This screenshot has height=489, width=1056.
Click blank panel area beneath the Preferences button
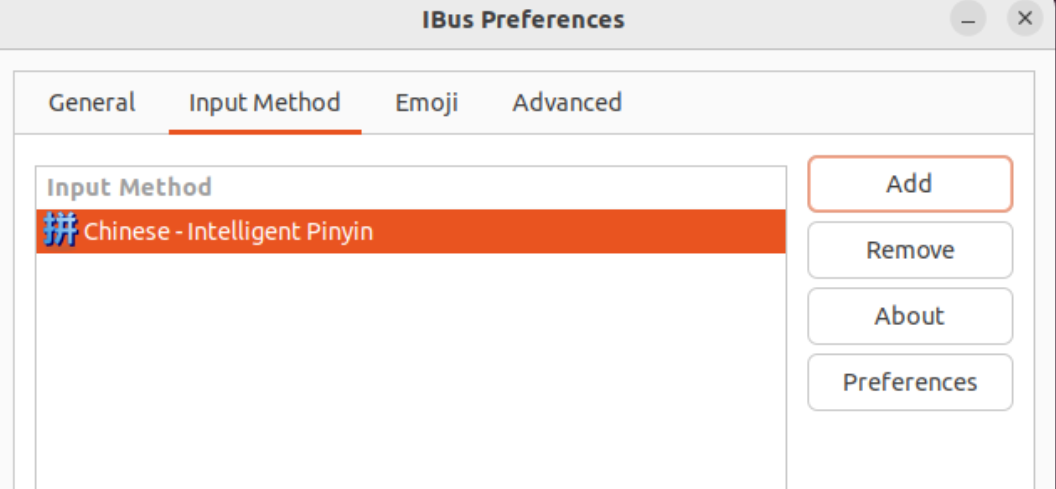pyautogui.click(x=910, y=450)
